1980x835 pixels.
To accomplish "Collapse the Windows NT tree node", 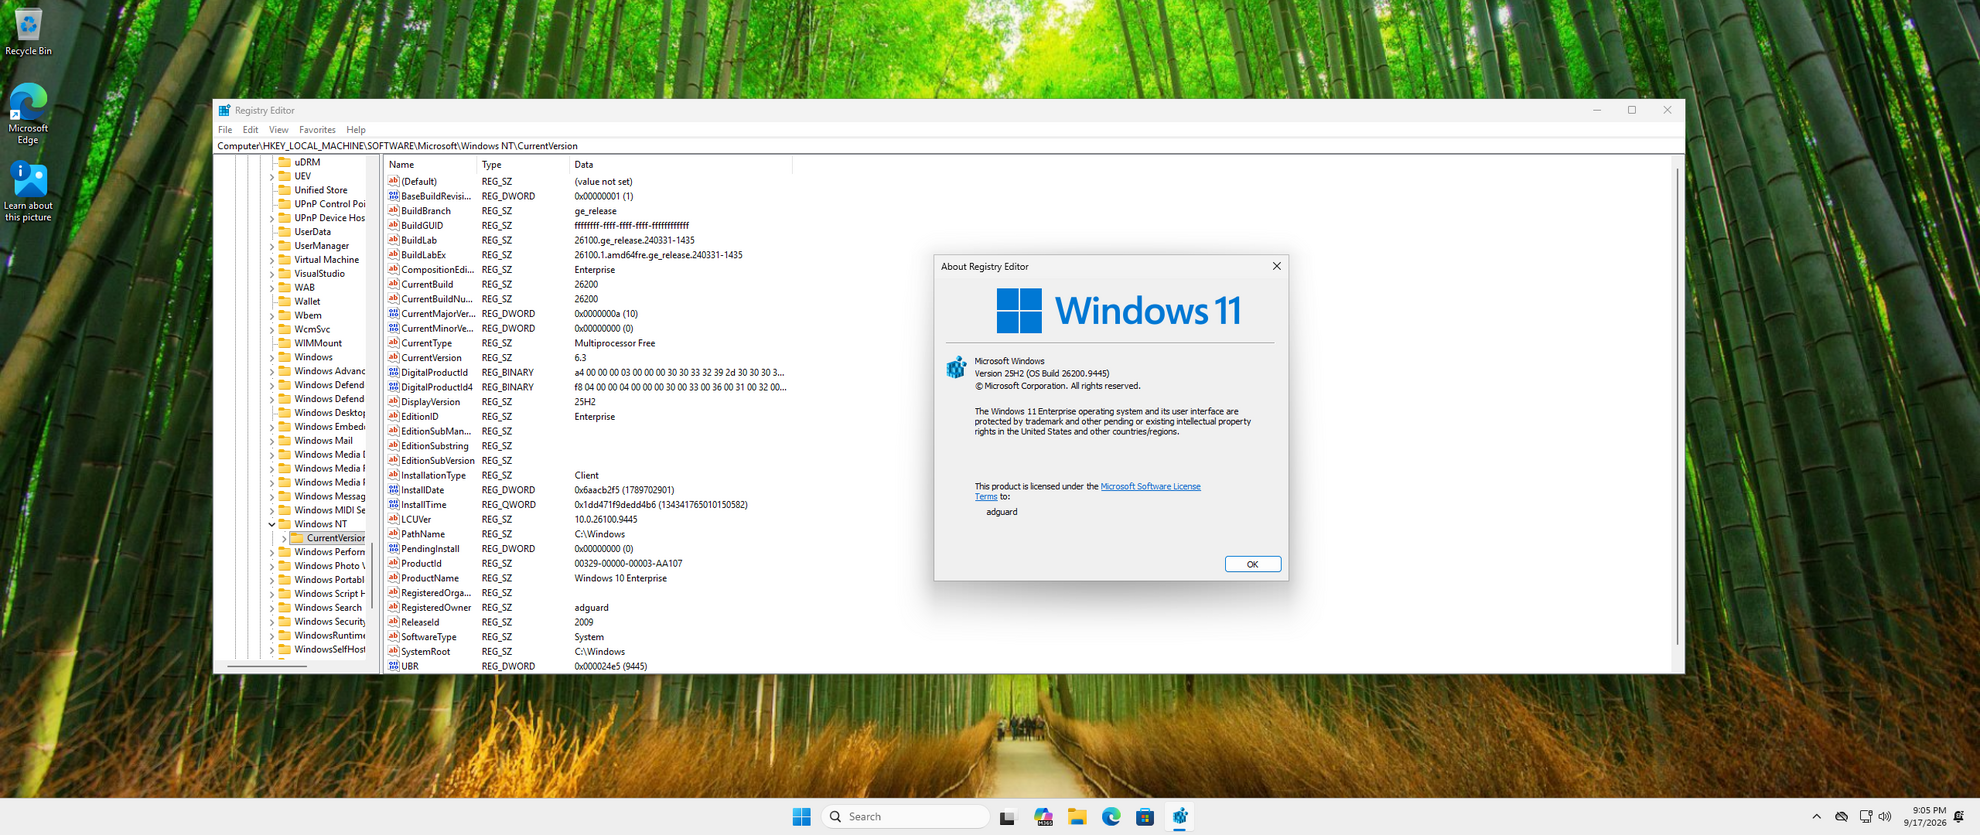I will tap(272, 524).
